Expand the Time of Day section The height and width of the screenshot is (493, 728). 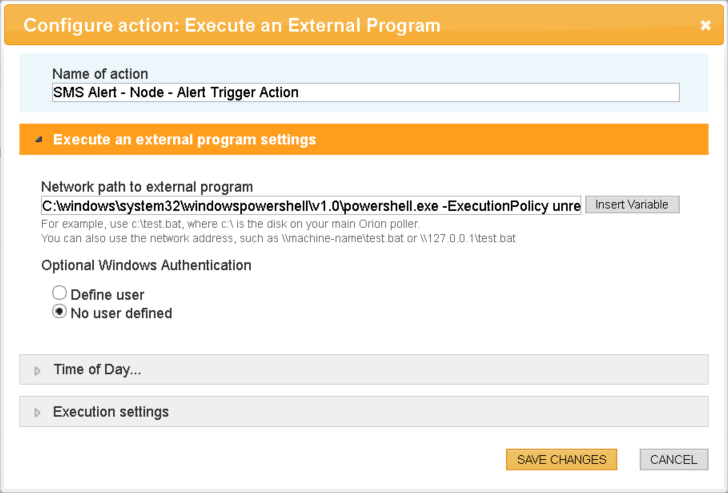[97, 370]
